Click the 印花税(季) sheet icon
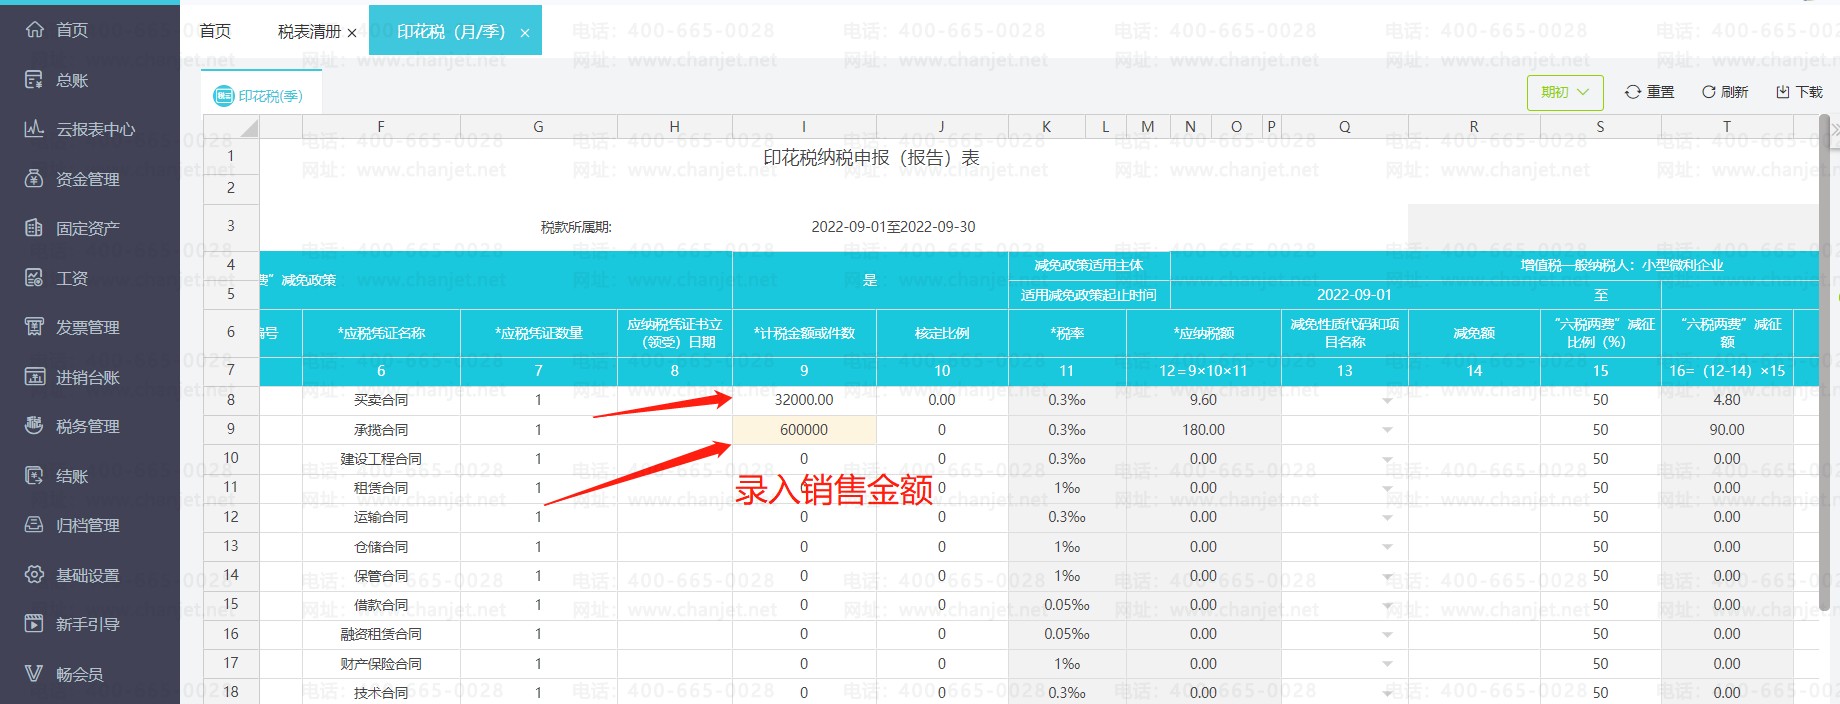The width and height of the screenshot is (1840, 704). point(224,96)
